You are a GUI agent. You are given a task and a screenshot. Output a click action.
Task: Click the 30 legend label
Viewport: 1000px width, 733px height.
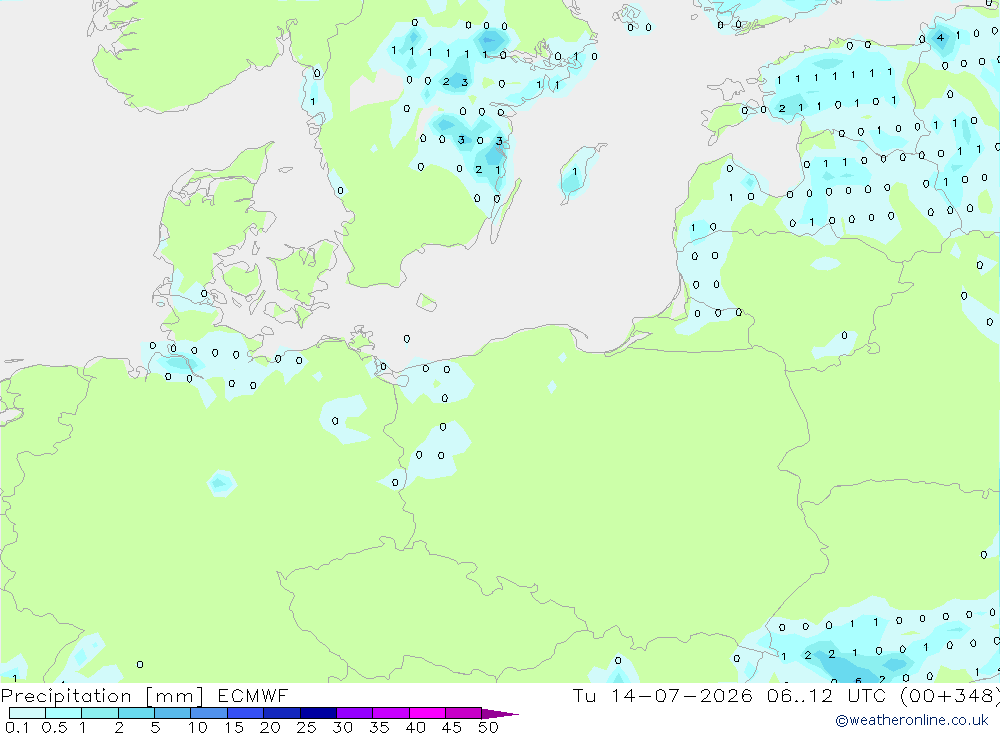(342, 727)
